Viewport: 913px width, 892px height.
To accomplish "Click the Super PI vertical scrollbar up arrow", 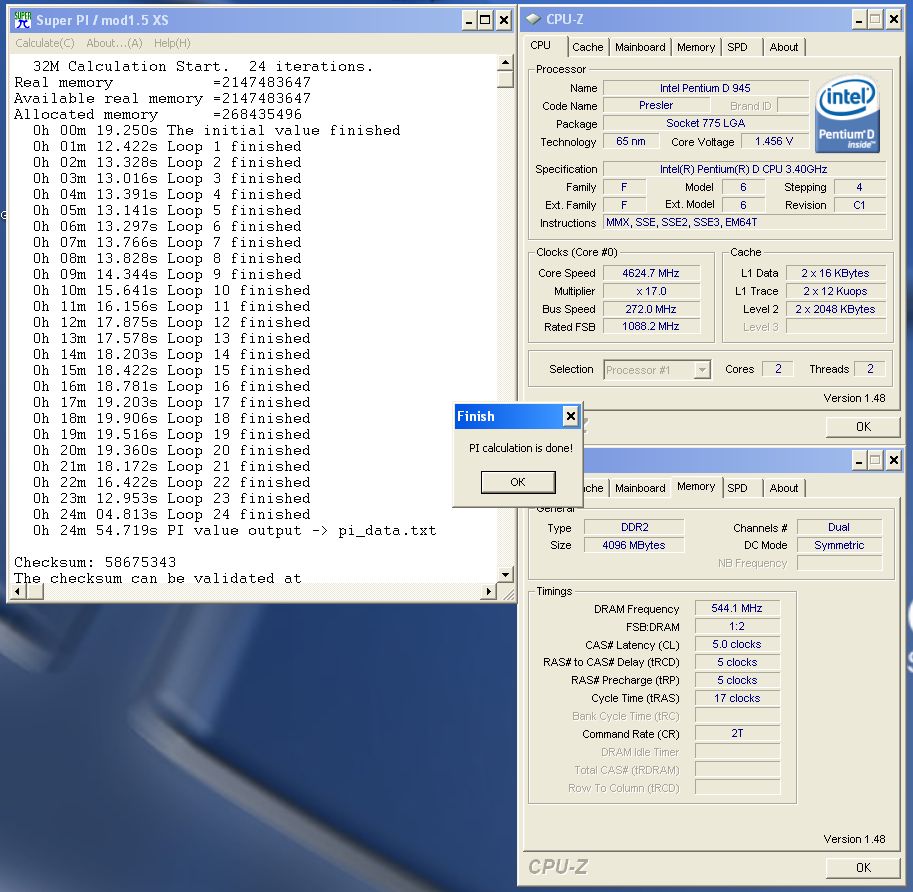I will tap(505, 62).
